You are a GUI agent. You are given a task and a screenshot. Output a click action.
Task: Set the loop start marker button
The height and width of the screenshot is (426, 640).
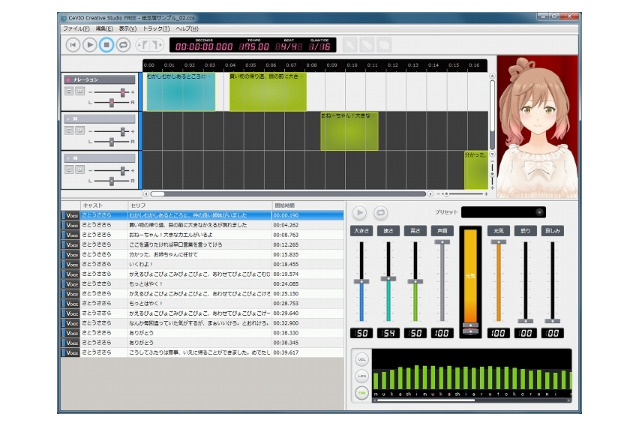(x=143, y=45)
